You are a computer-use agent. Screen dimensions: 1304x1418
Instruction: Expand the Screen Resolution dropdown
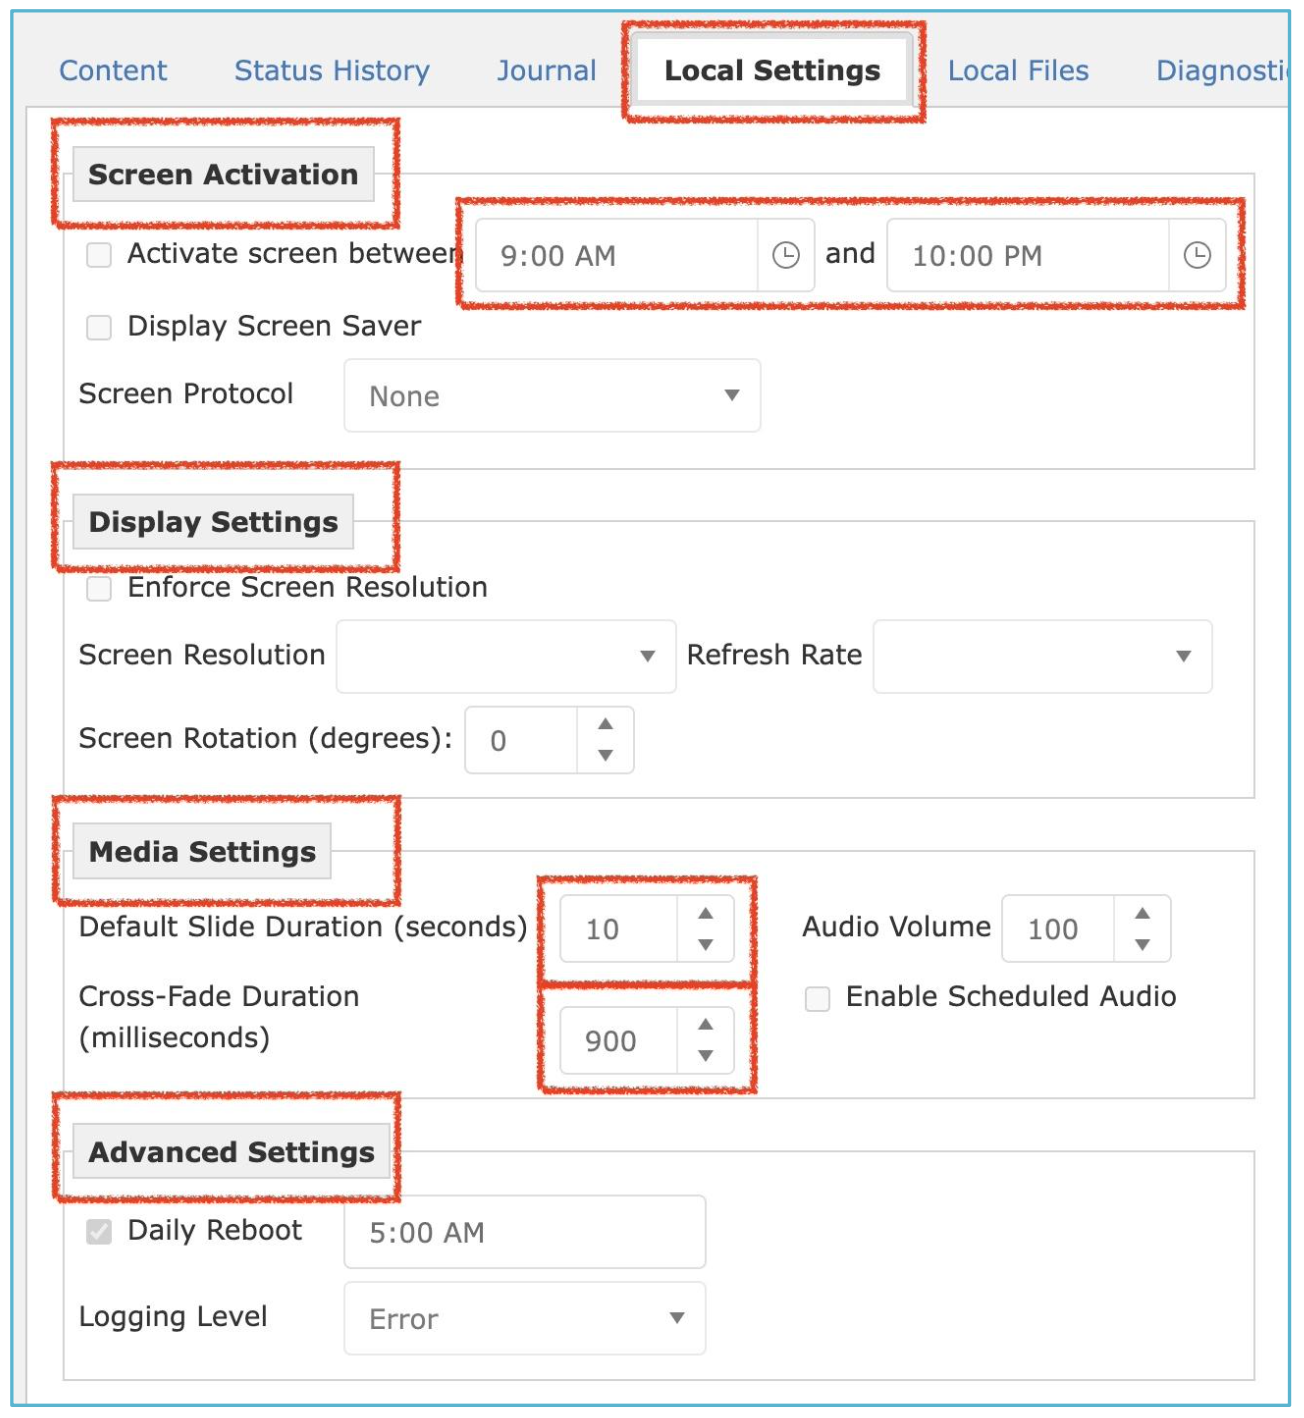pyautogui.click(x=506, y=656)
